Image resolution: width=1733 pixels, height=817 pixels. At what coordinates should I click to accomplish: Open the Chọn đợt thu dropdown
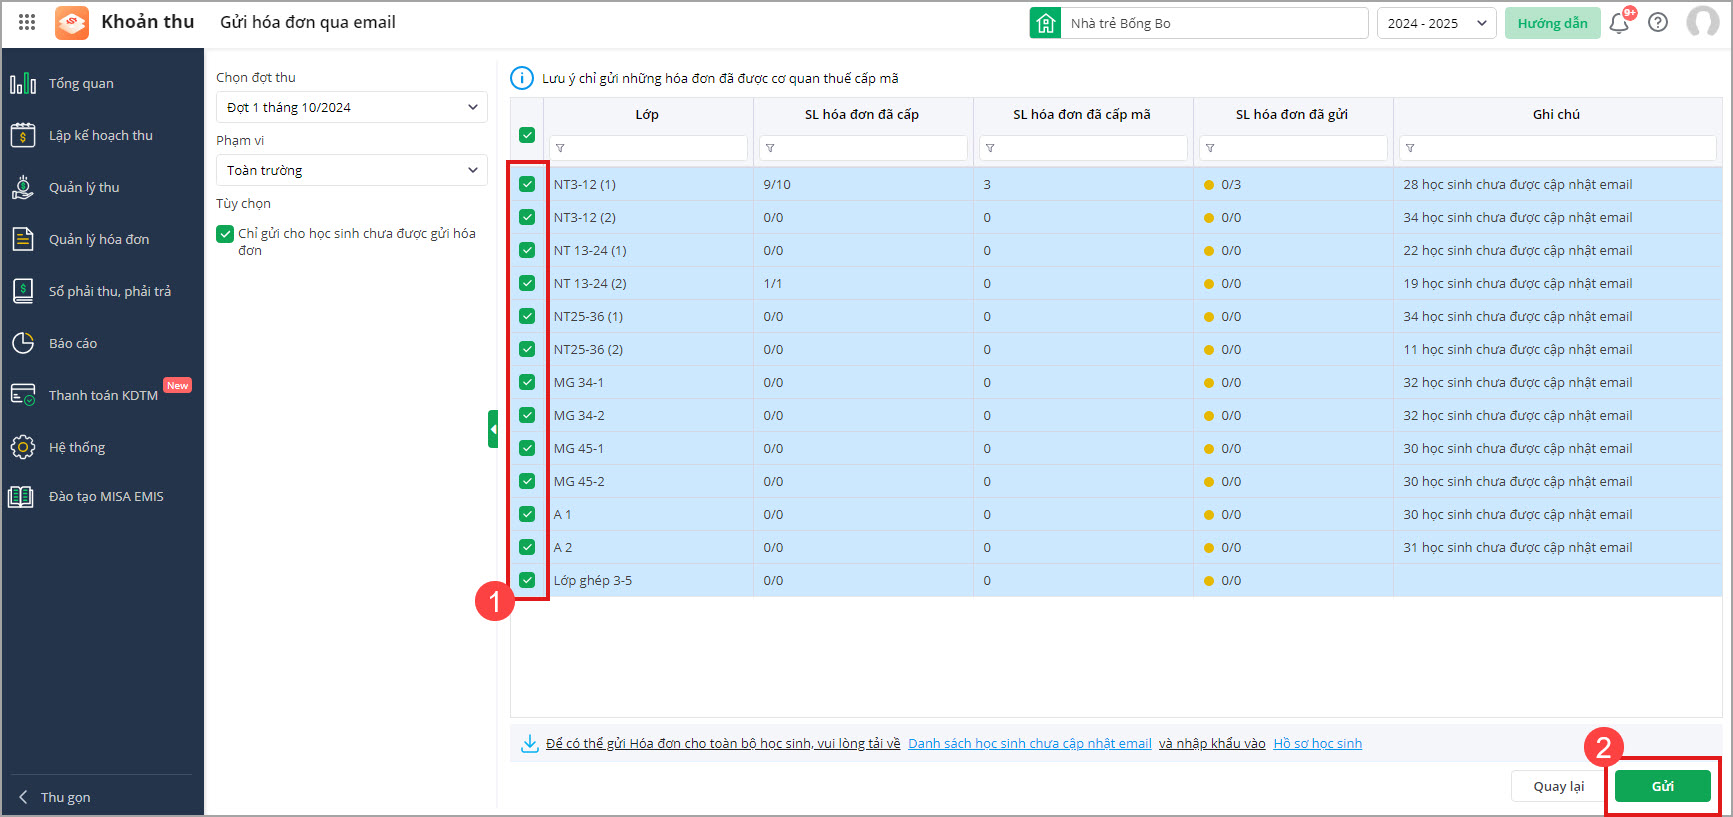(352, 107)
